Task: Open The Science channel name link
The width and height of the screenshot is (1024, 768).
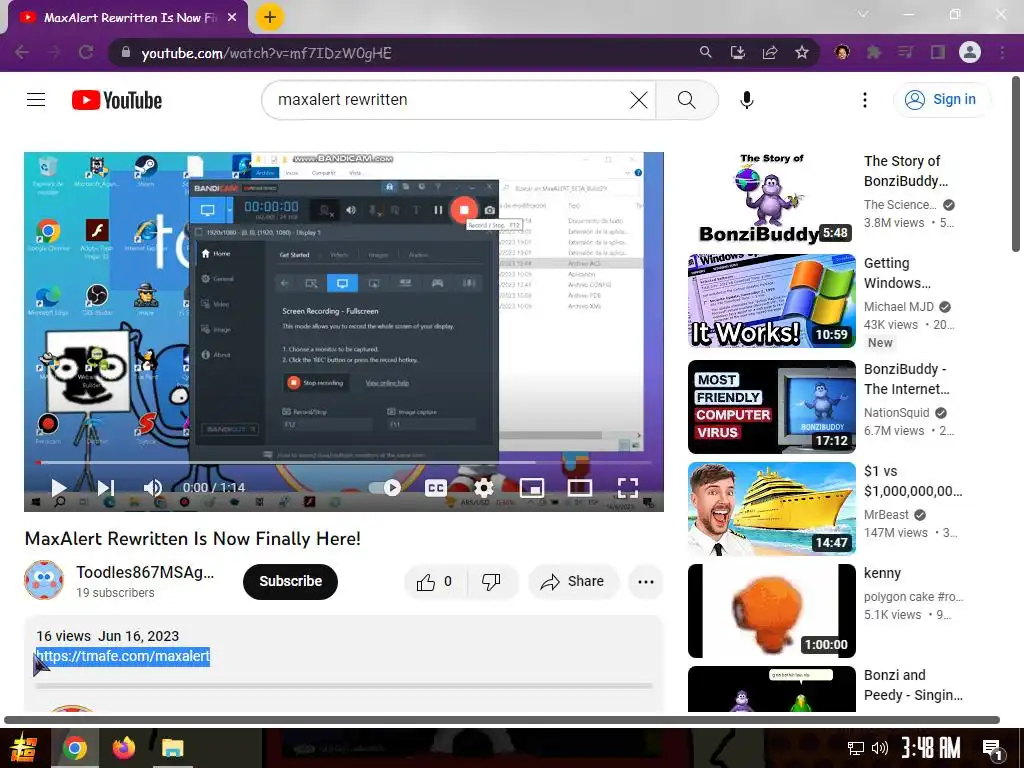Action: pyautogui.click(x=900, y=205)
